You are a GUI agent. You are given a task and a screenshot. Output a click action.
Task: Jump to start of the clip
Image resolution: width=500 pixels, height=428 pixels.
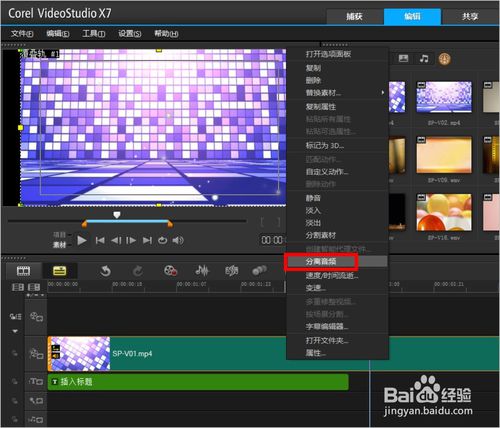pyautogui.click(x=100, y=240)
